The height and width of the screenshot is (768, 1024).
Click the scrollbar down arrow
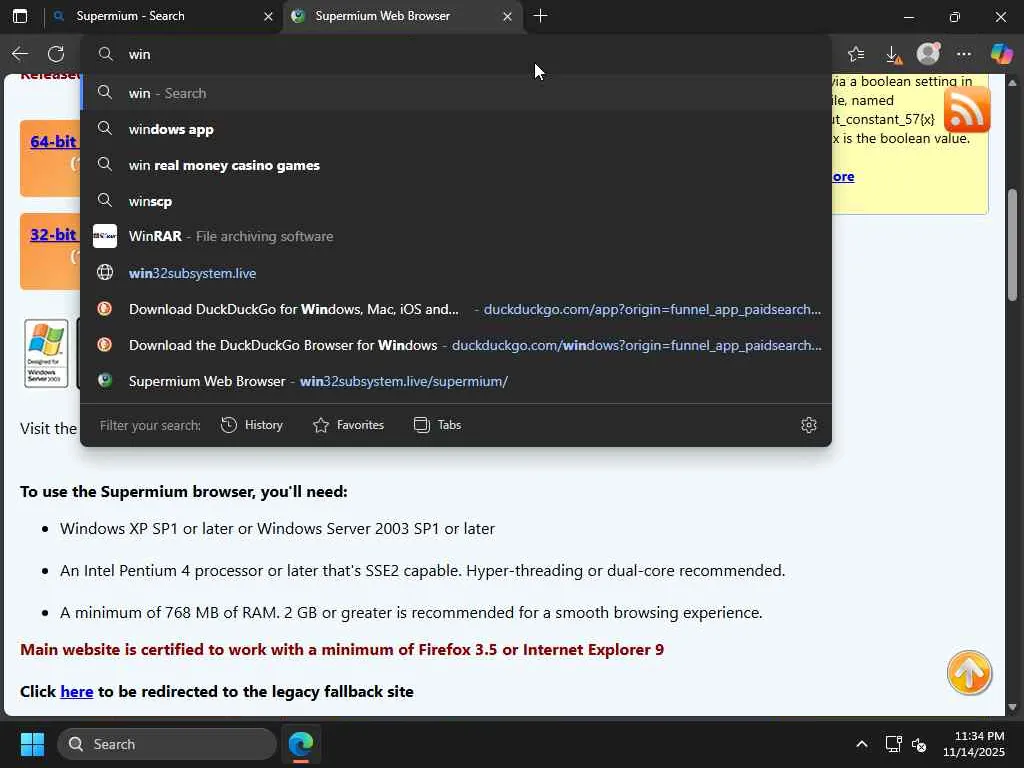[1013, 707]
